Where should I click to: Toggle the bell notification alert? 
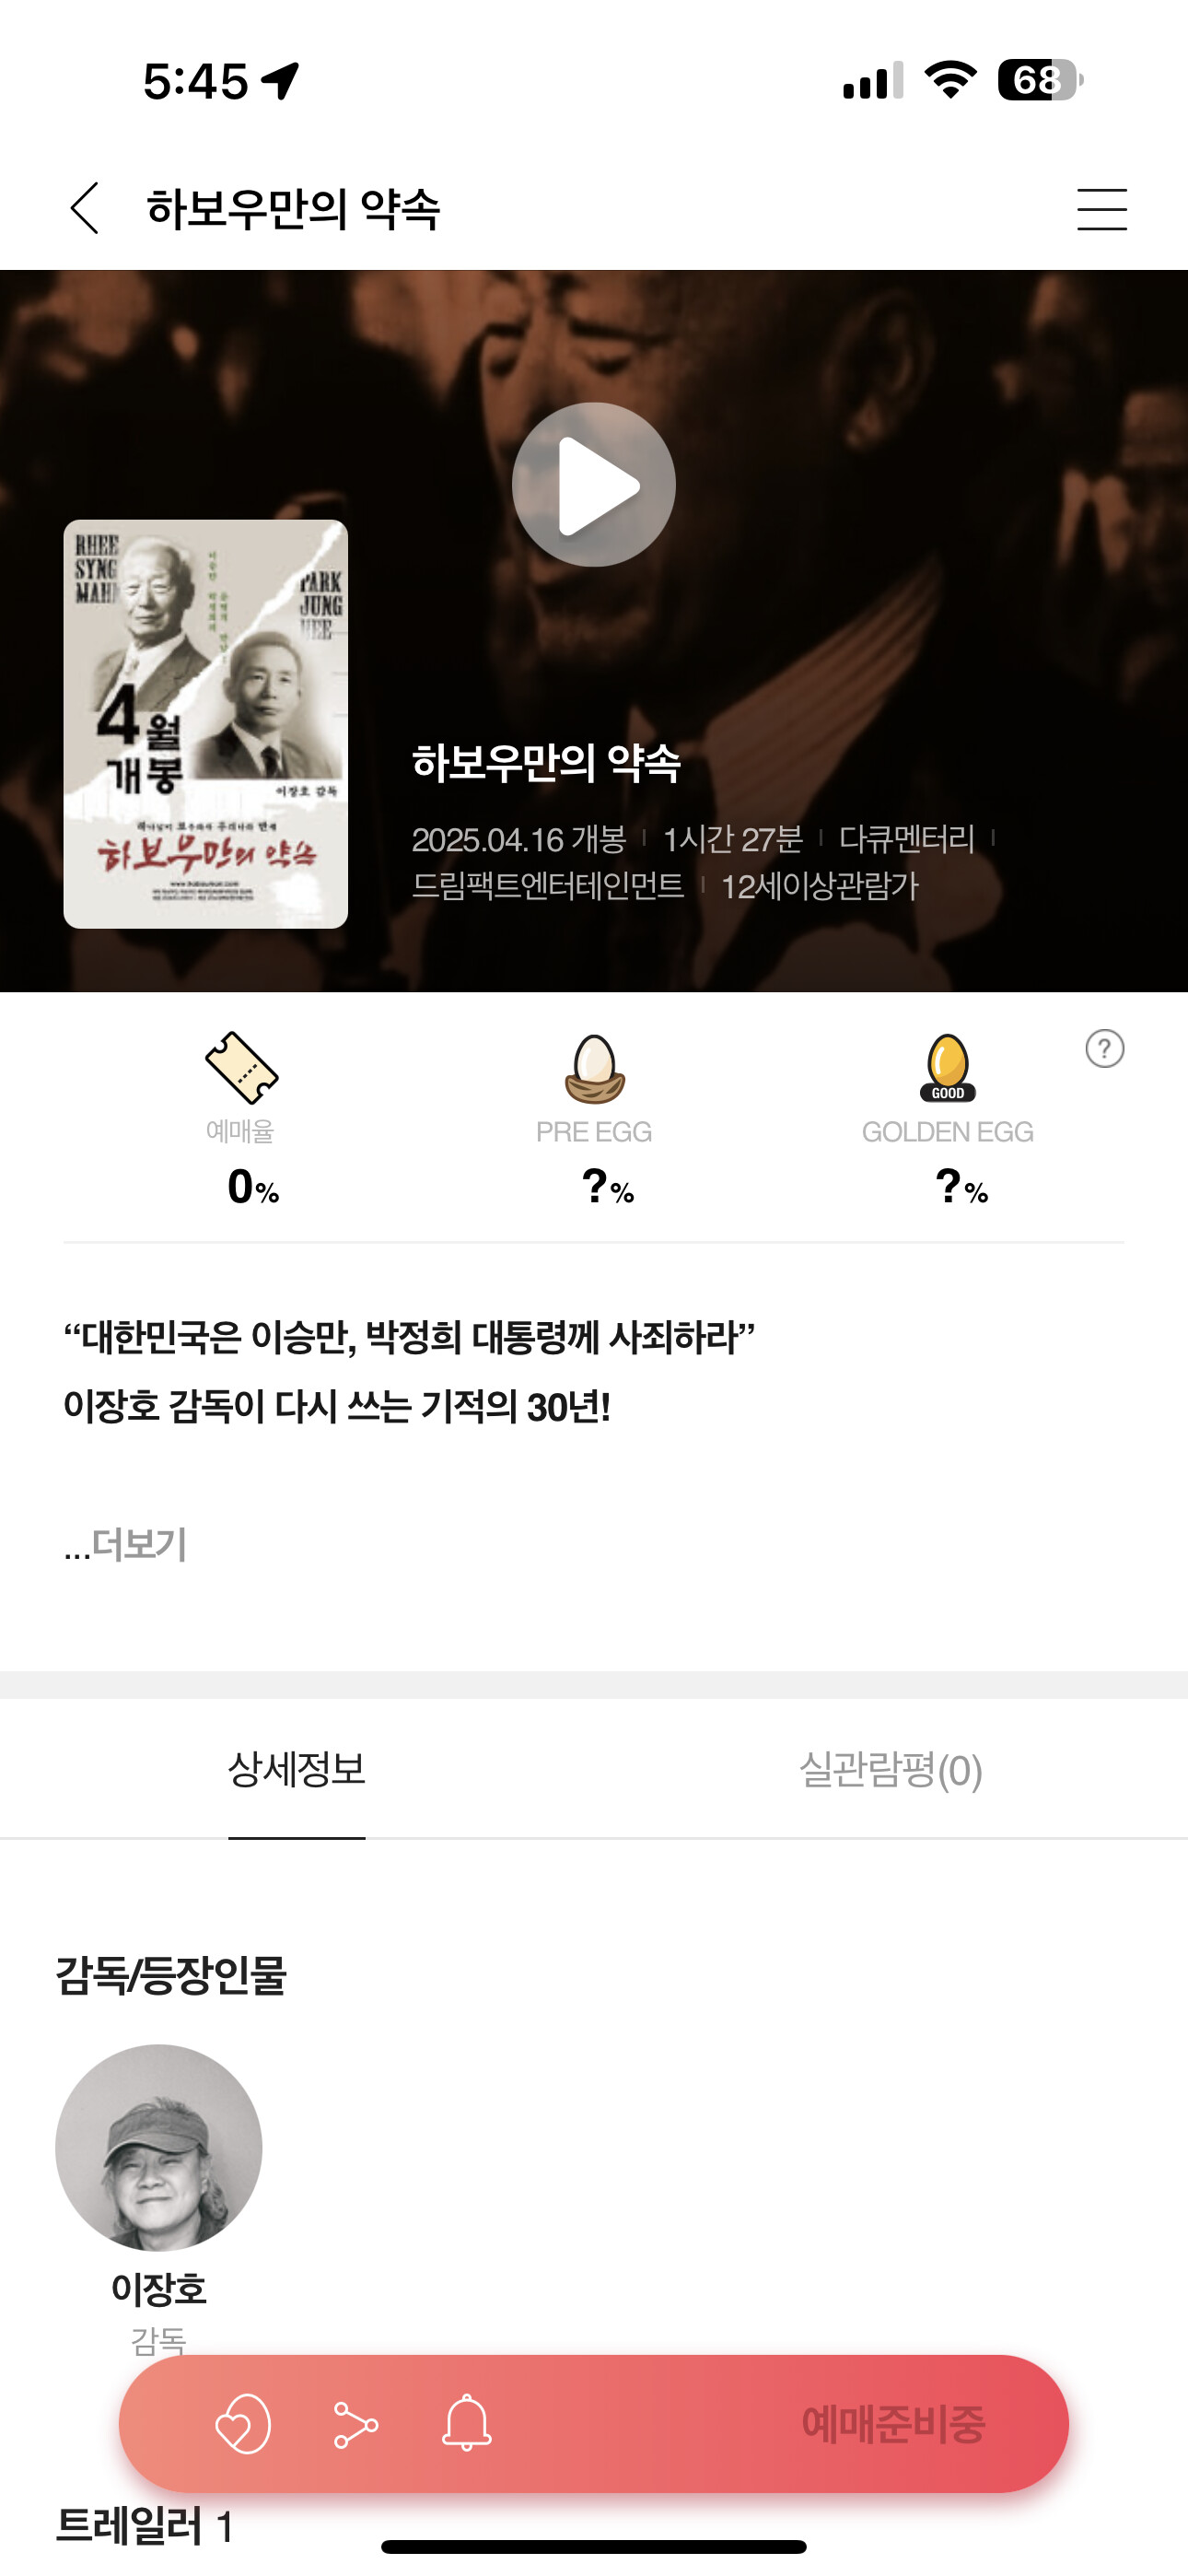click(467, 2423)
